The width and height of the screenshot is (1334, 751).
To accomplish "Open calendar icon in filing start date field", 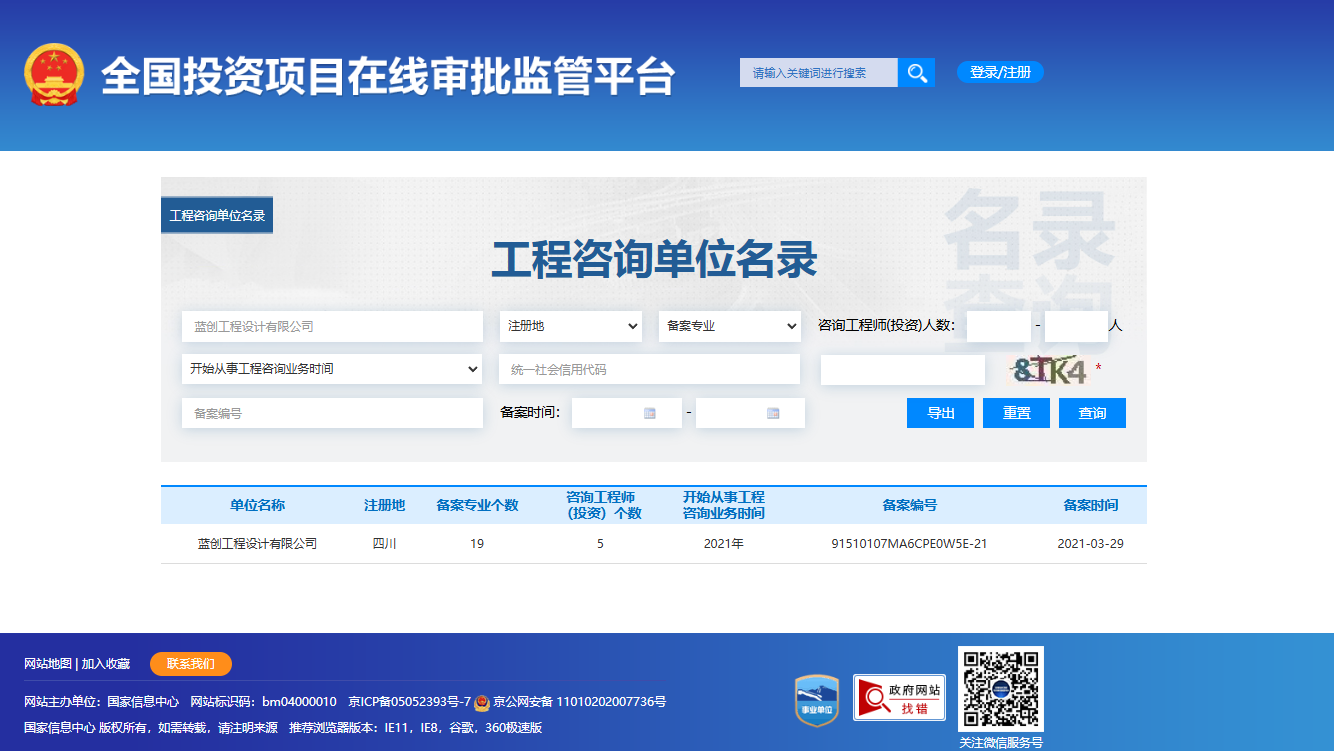I will (650, 413).
